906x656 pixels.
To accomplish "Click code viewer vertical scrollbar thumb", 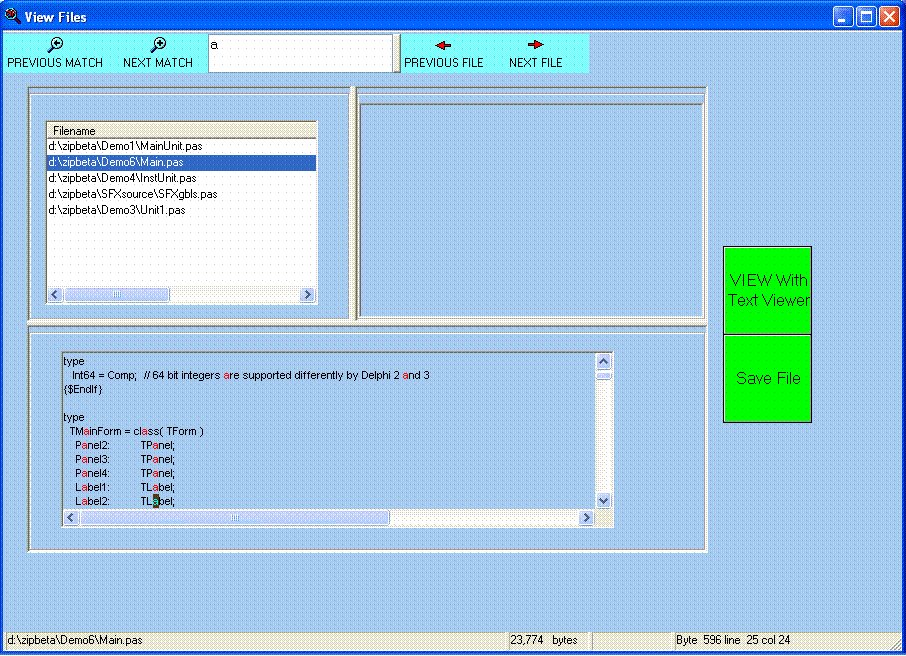I will point(603,376).
